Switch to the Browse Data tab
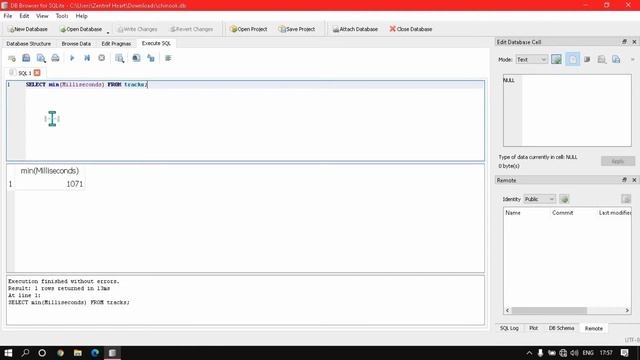 pyautogui.click(x=76, y=43)
